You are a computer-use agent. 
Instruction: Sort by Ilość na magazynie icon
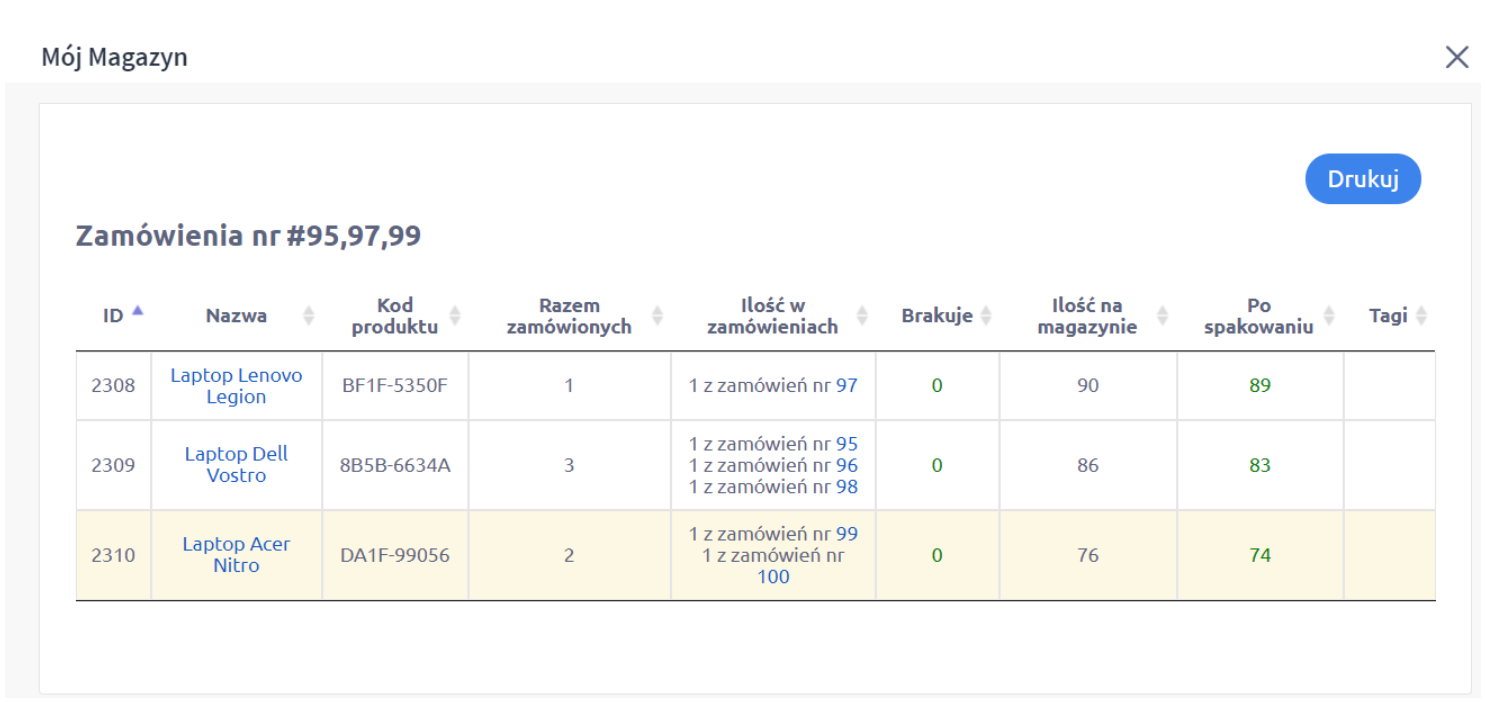(1163, 316)
